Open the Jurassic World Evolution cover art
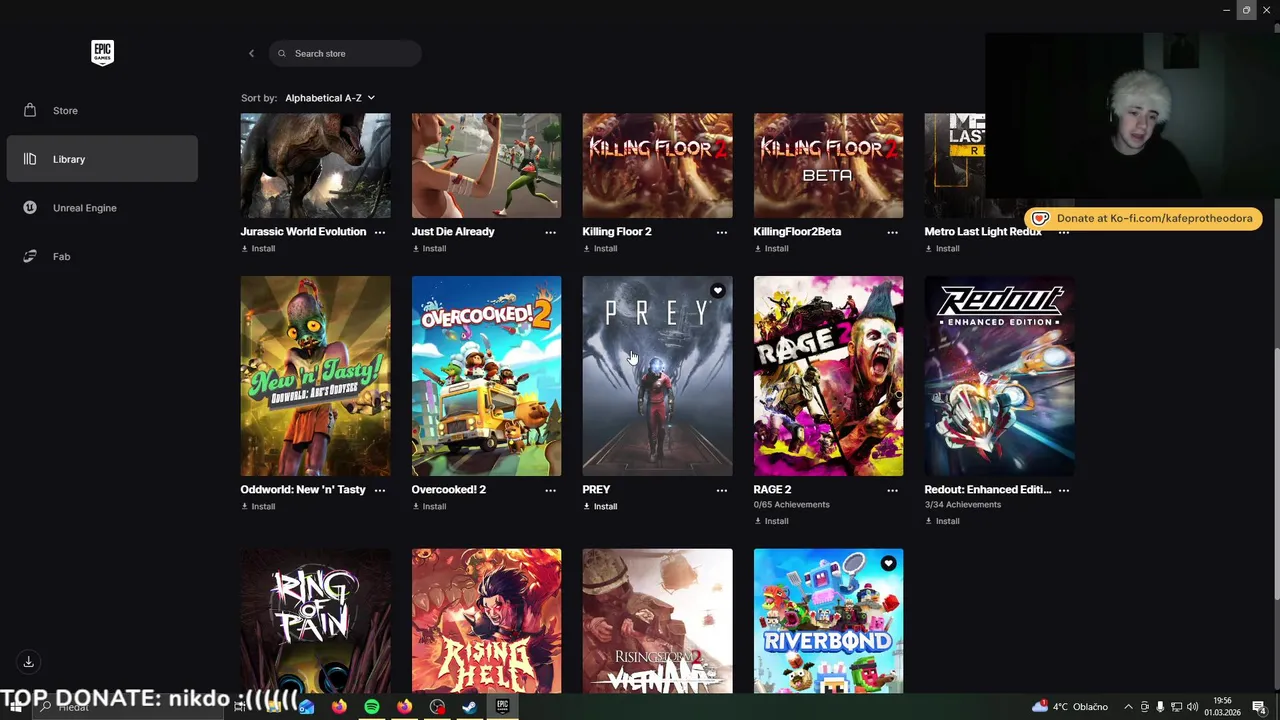This screenshot has width=1280, height=720. 315,165
